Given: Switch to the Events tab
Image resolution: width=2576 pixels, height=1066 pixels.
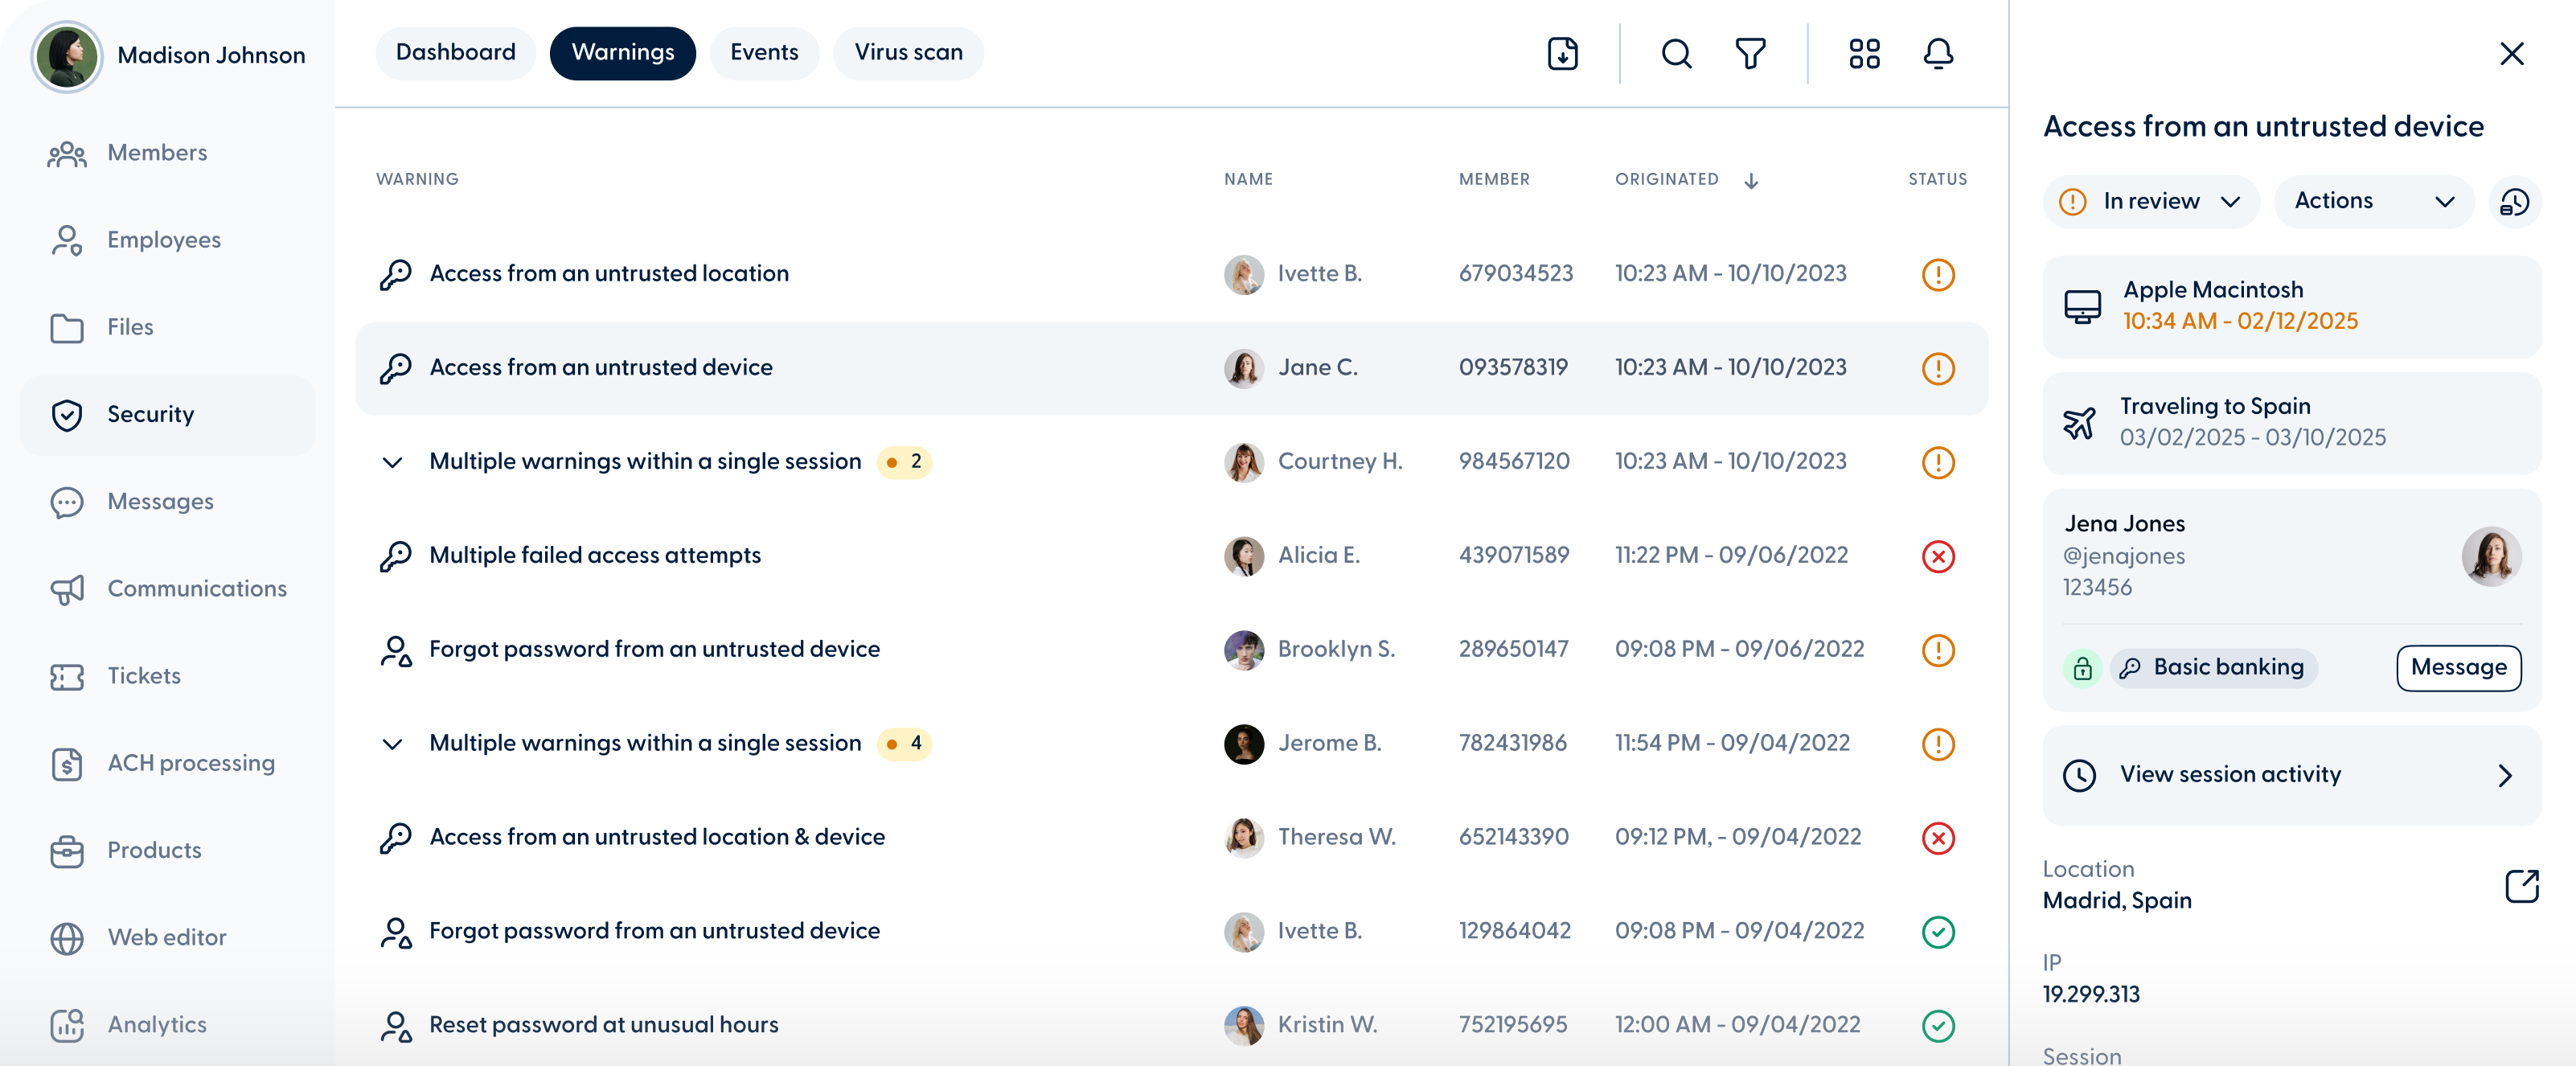Looking at the screenshot, I should (764, 53).
